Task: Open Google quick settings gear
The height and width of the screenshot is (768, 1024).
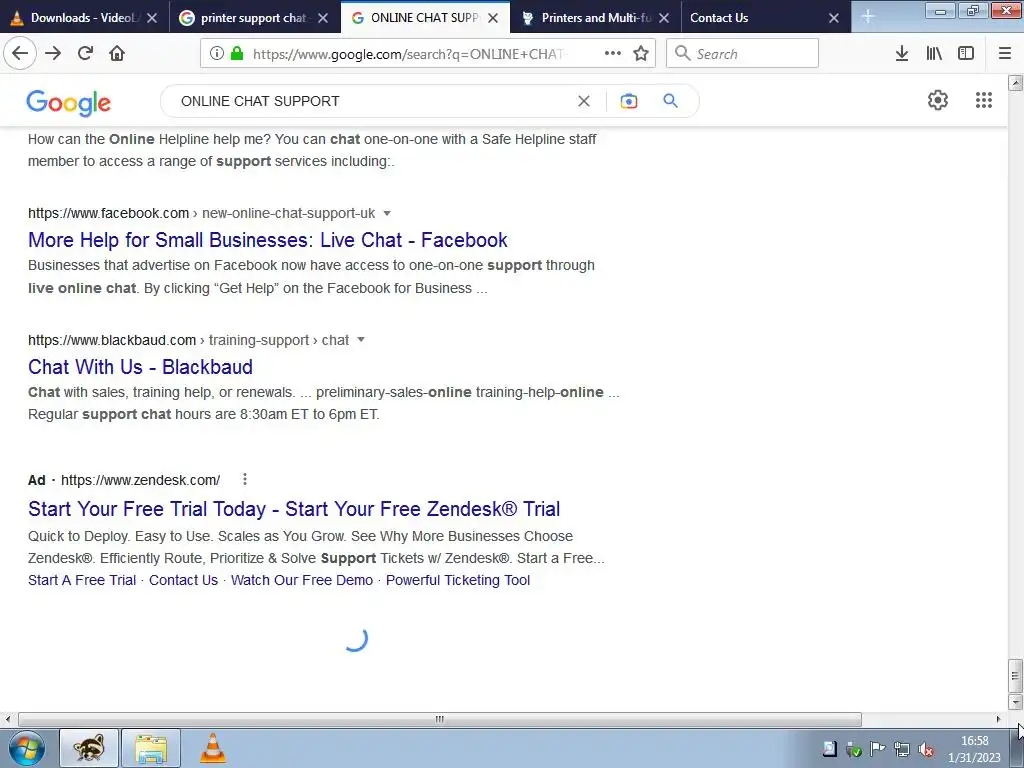Action: [938, 100]
